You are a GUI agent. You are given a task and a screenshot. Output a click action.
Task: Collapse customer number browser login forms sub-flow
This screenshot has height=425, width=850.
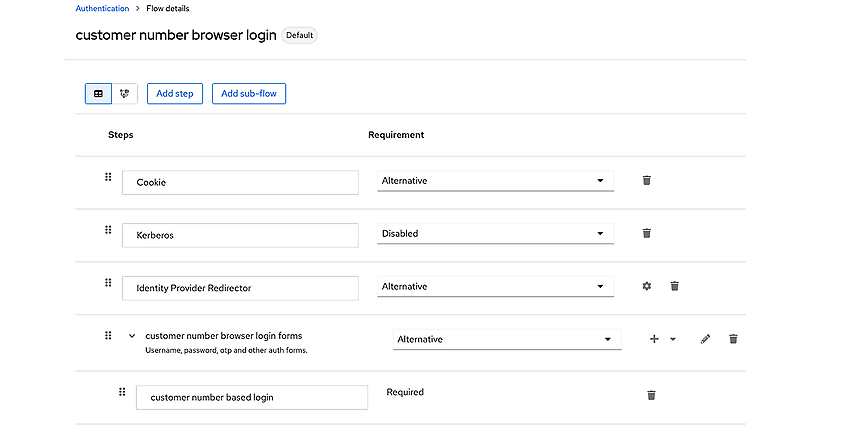(x=132, y=336)
